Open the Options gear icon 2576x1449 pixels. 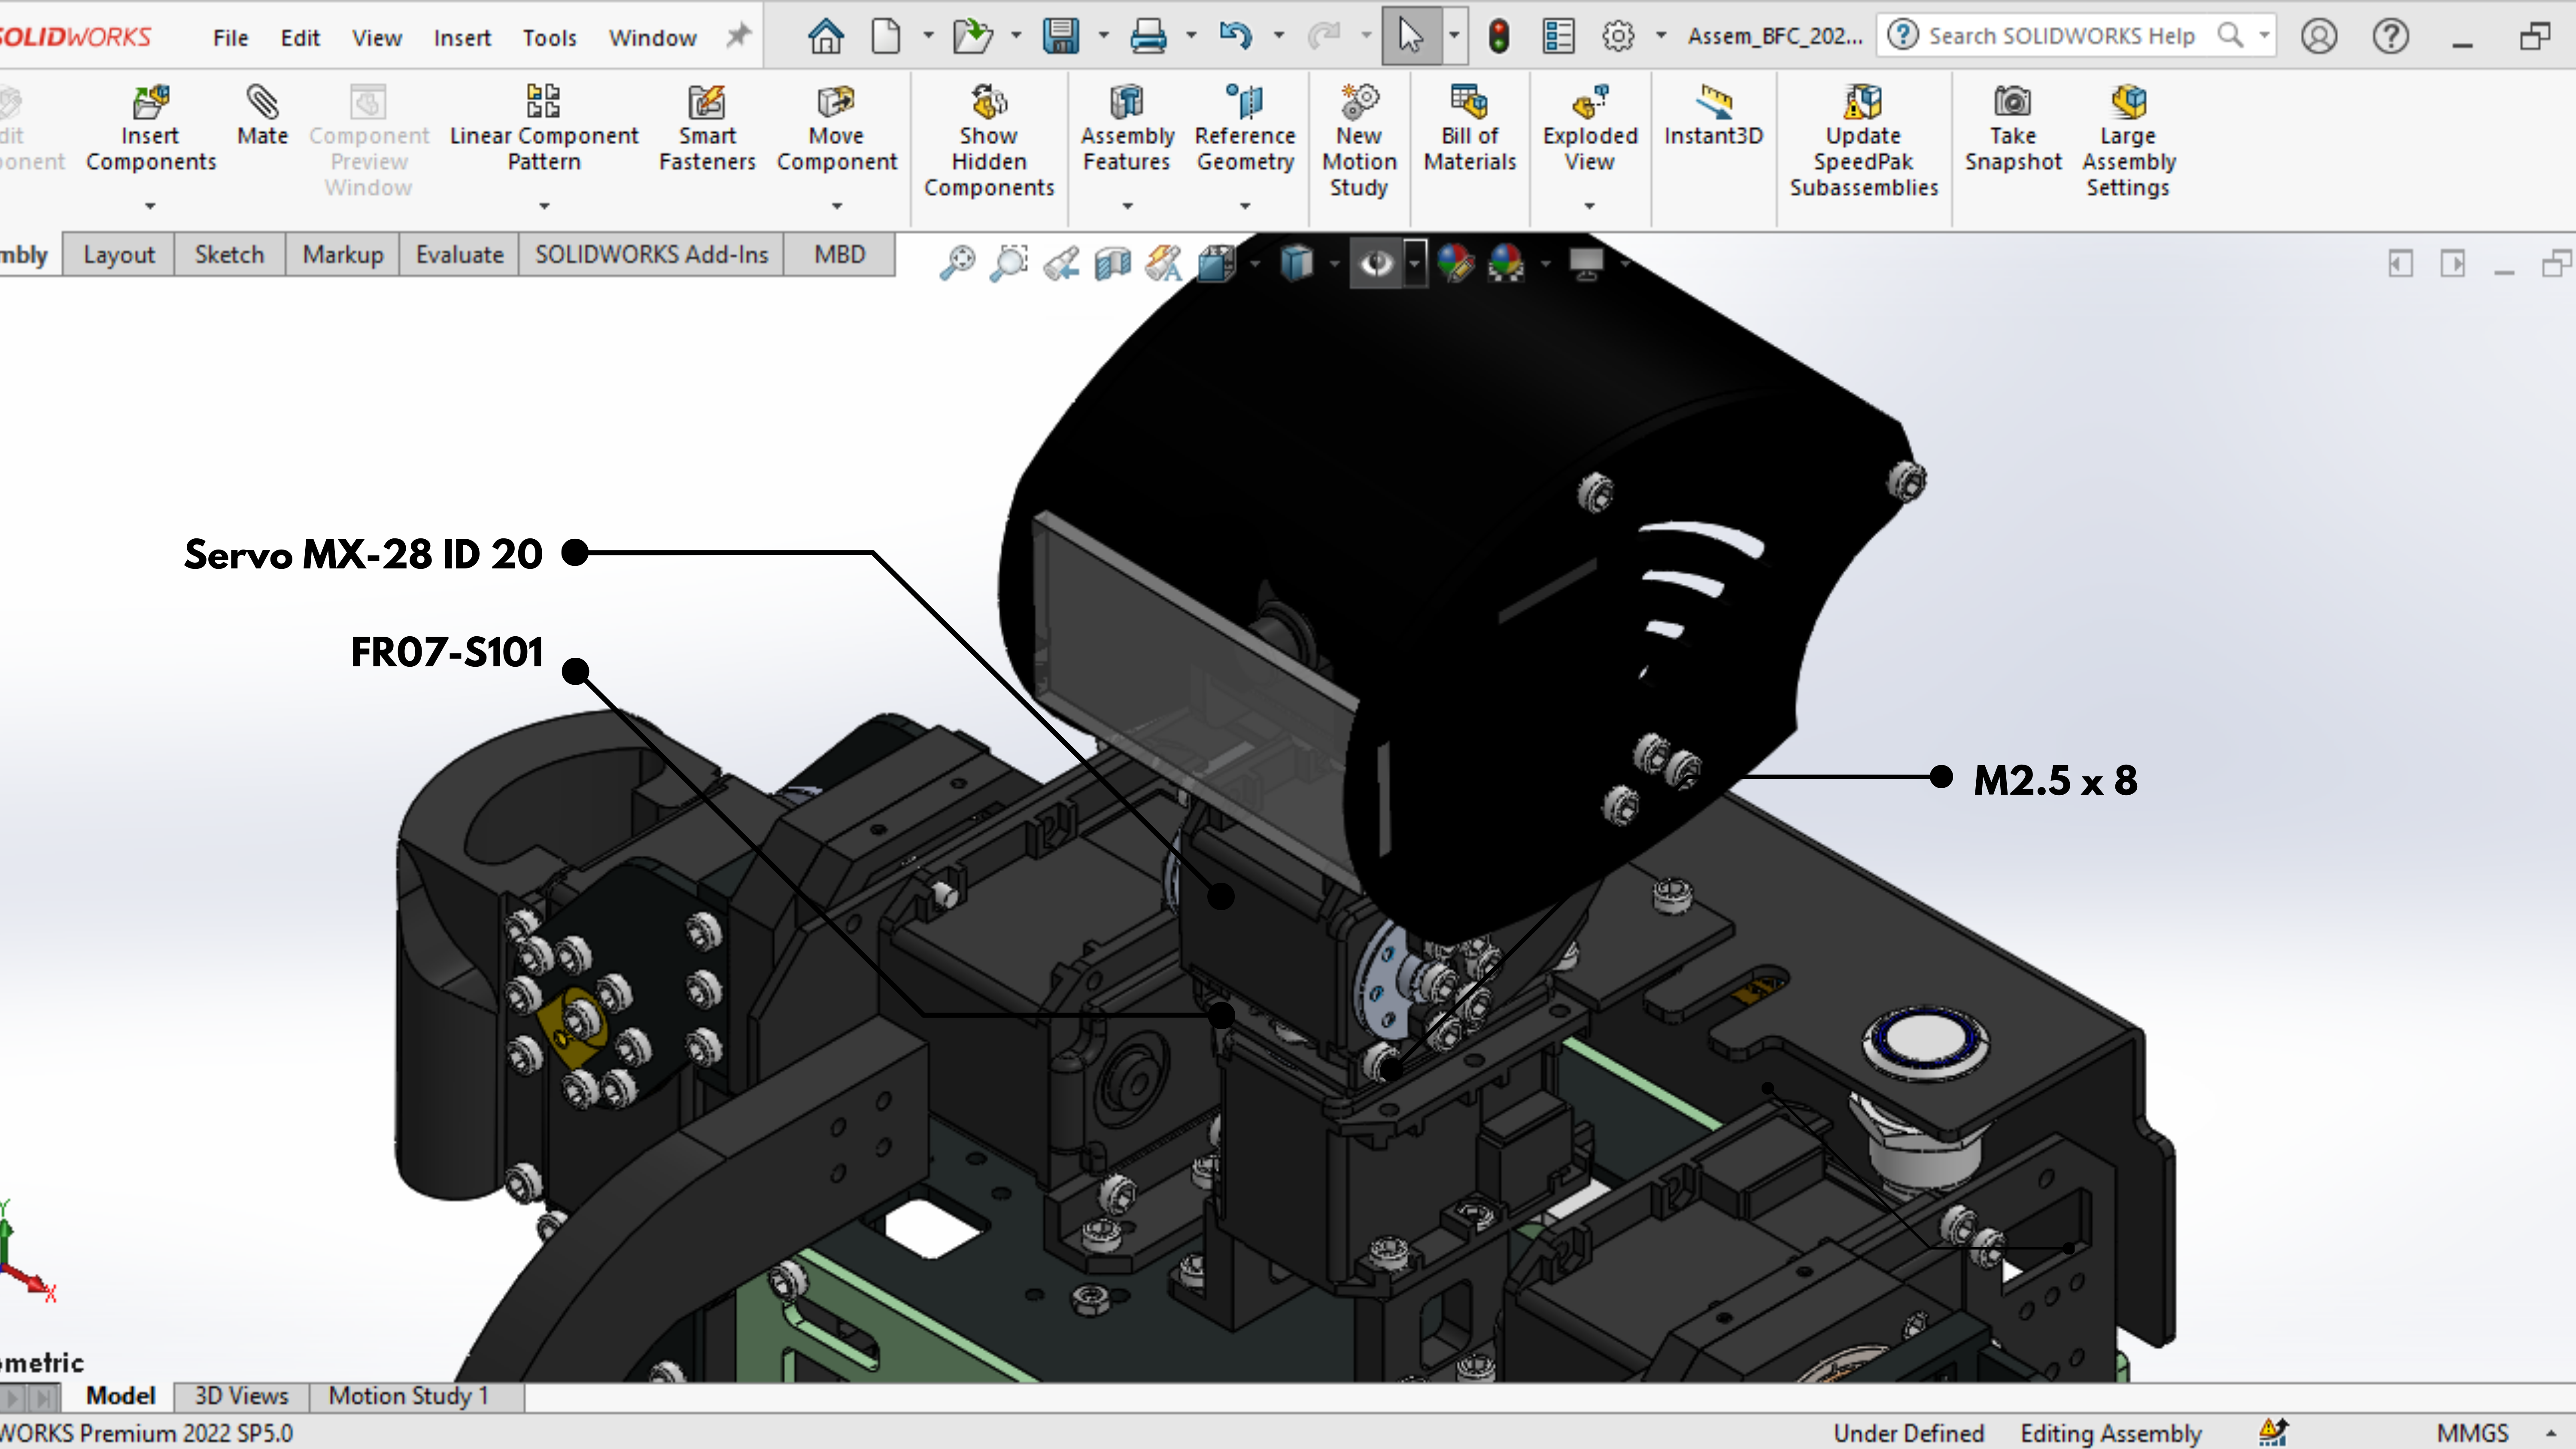pos(1618,37)
